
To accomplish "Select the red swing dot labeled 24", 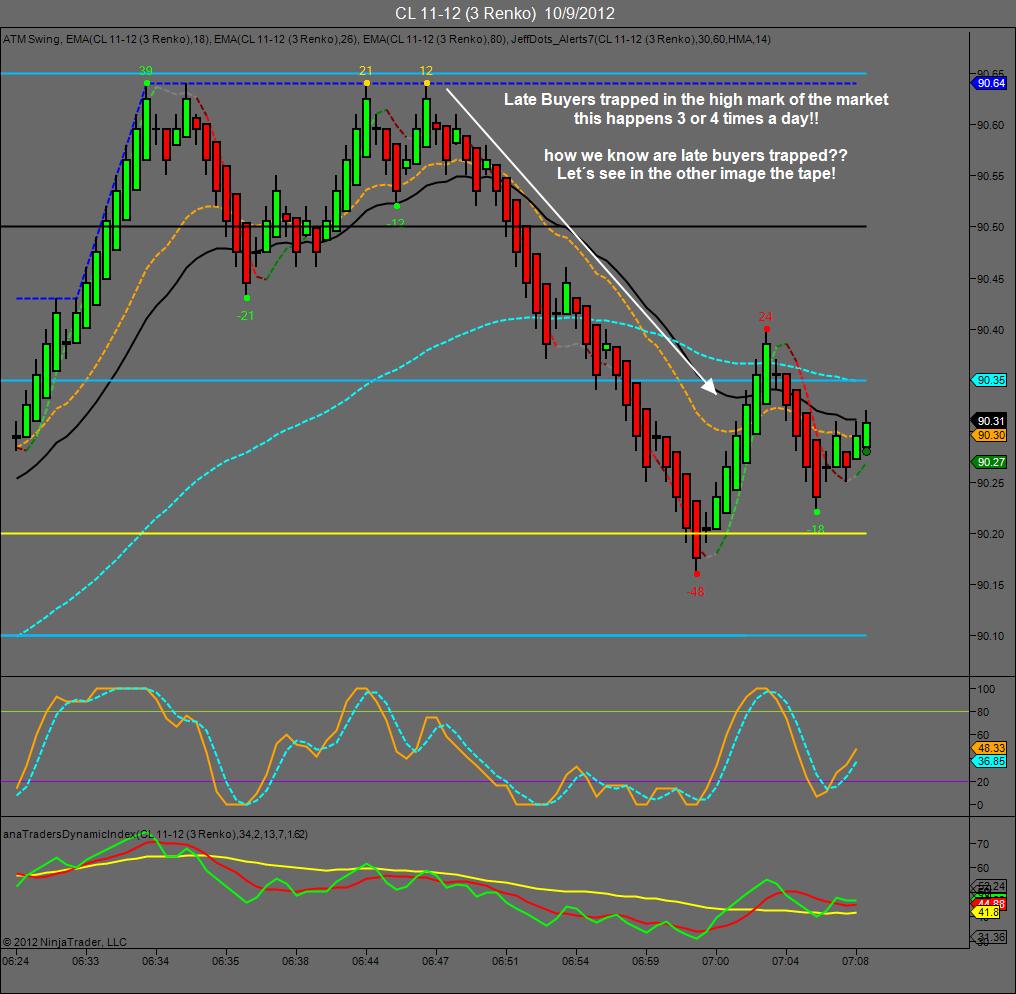I will pyautogui.click(x=767, y=329).
